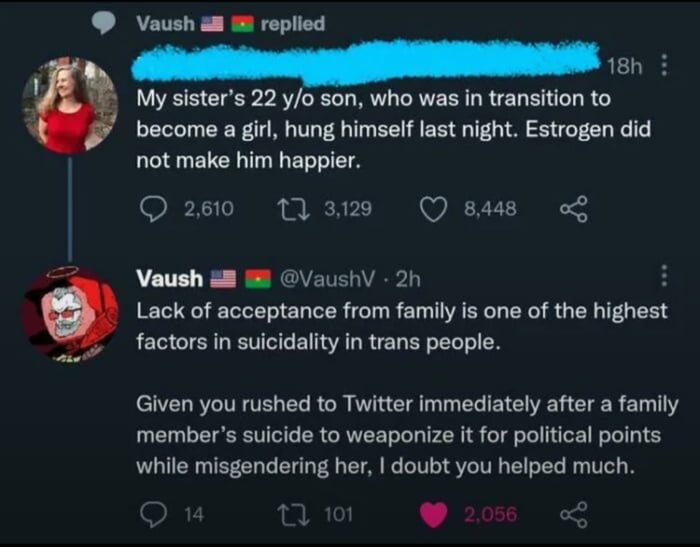Click reply icon on Vaush's tweet

click(151, 514)
